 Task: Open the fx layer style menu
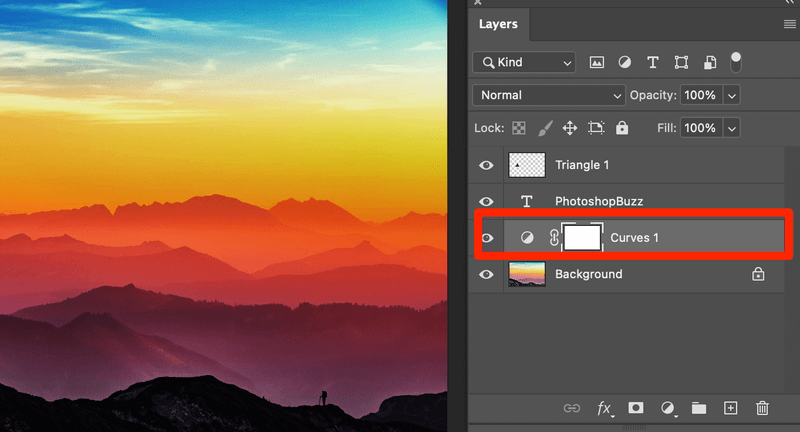click(604, 408)
